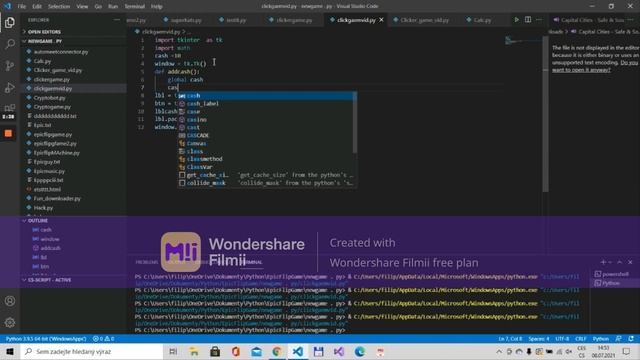
Task: Open the Manage gear icon
Action: pos(10,322)
